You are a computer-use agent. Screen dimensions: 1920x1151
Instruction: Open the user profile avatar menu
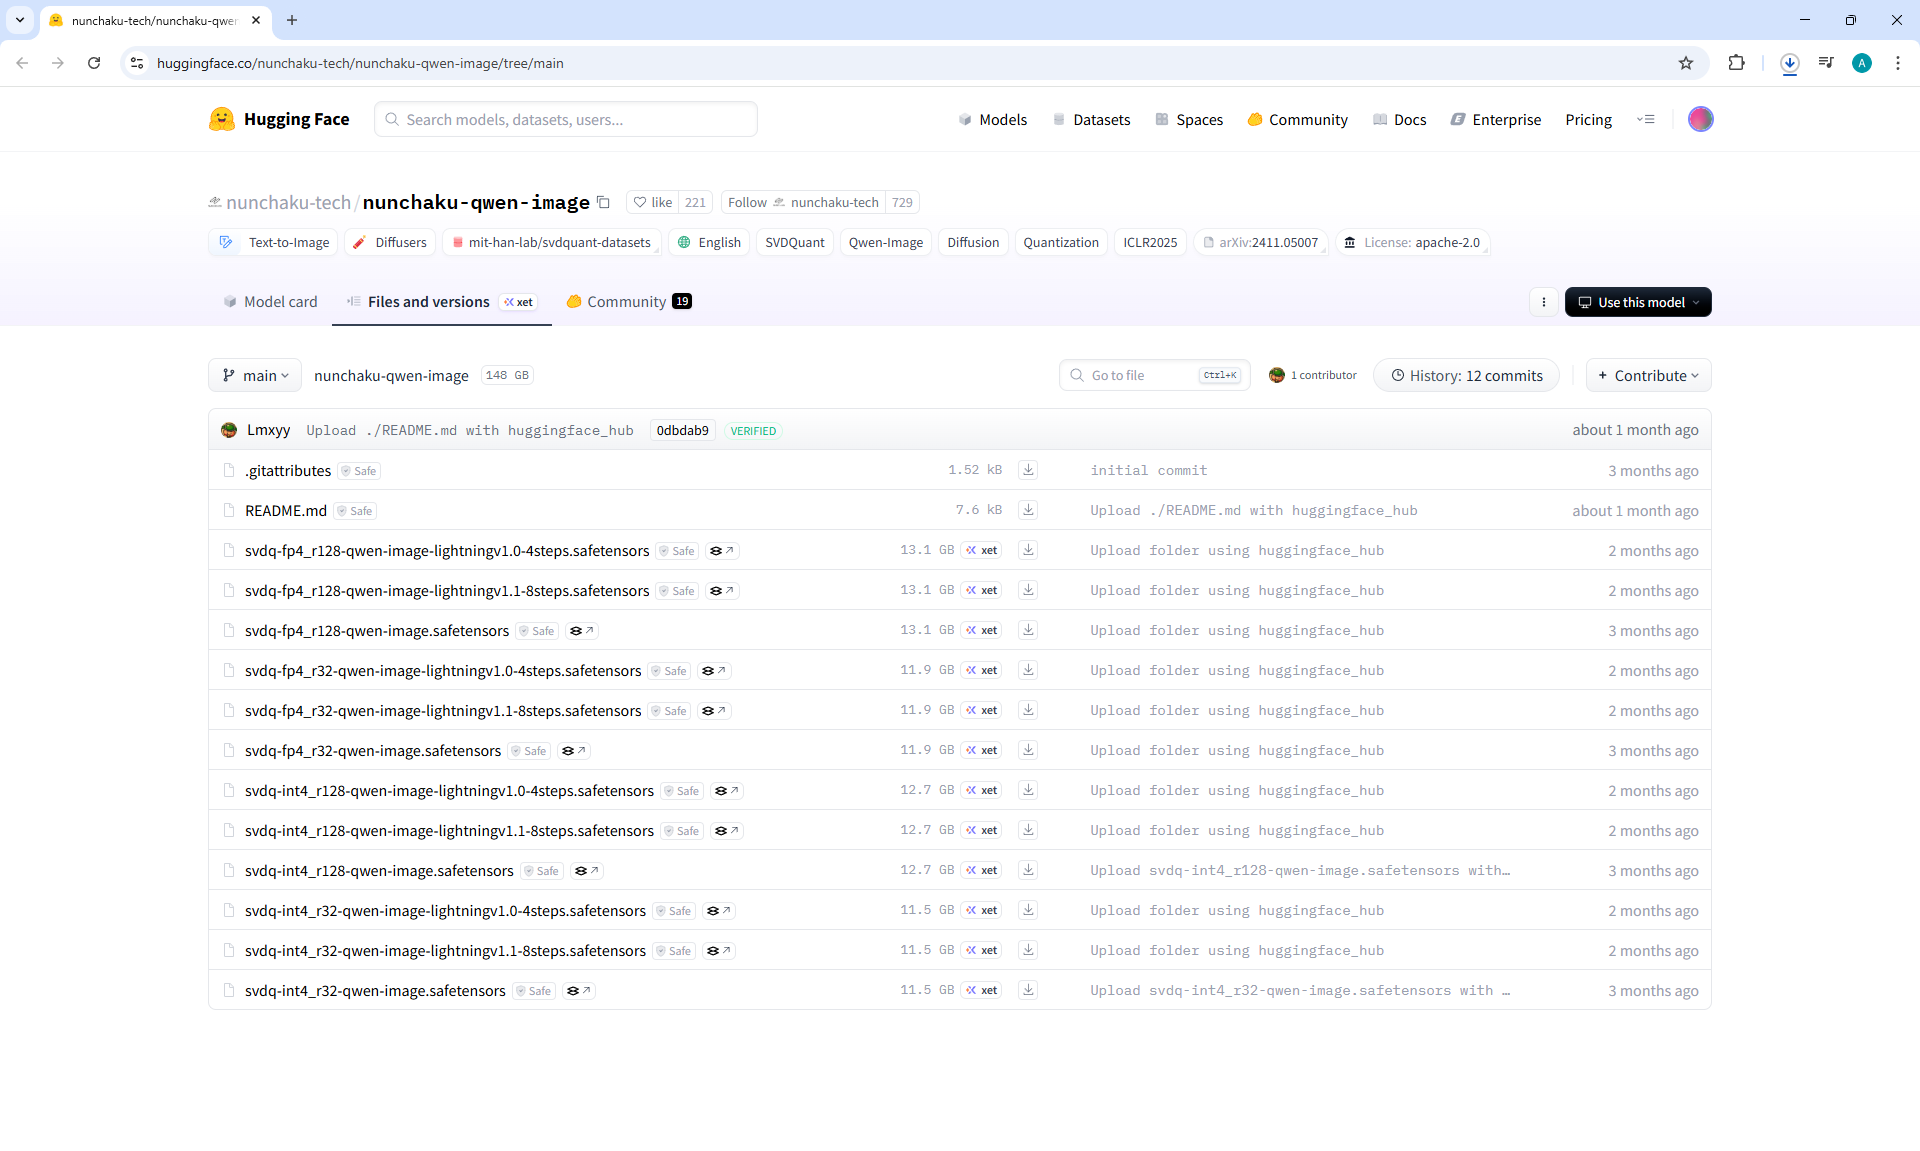coord(1700,119)
